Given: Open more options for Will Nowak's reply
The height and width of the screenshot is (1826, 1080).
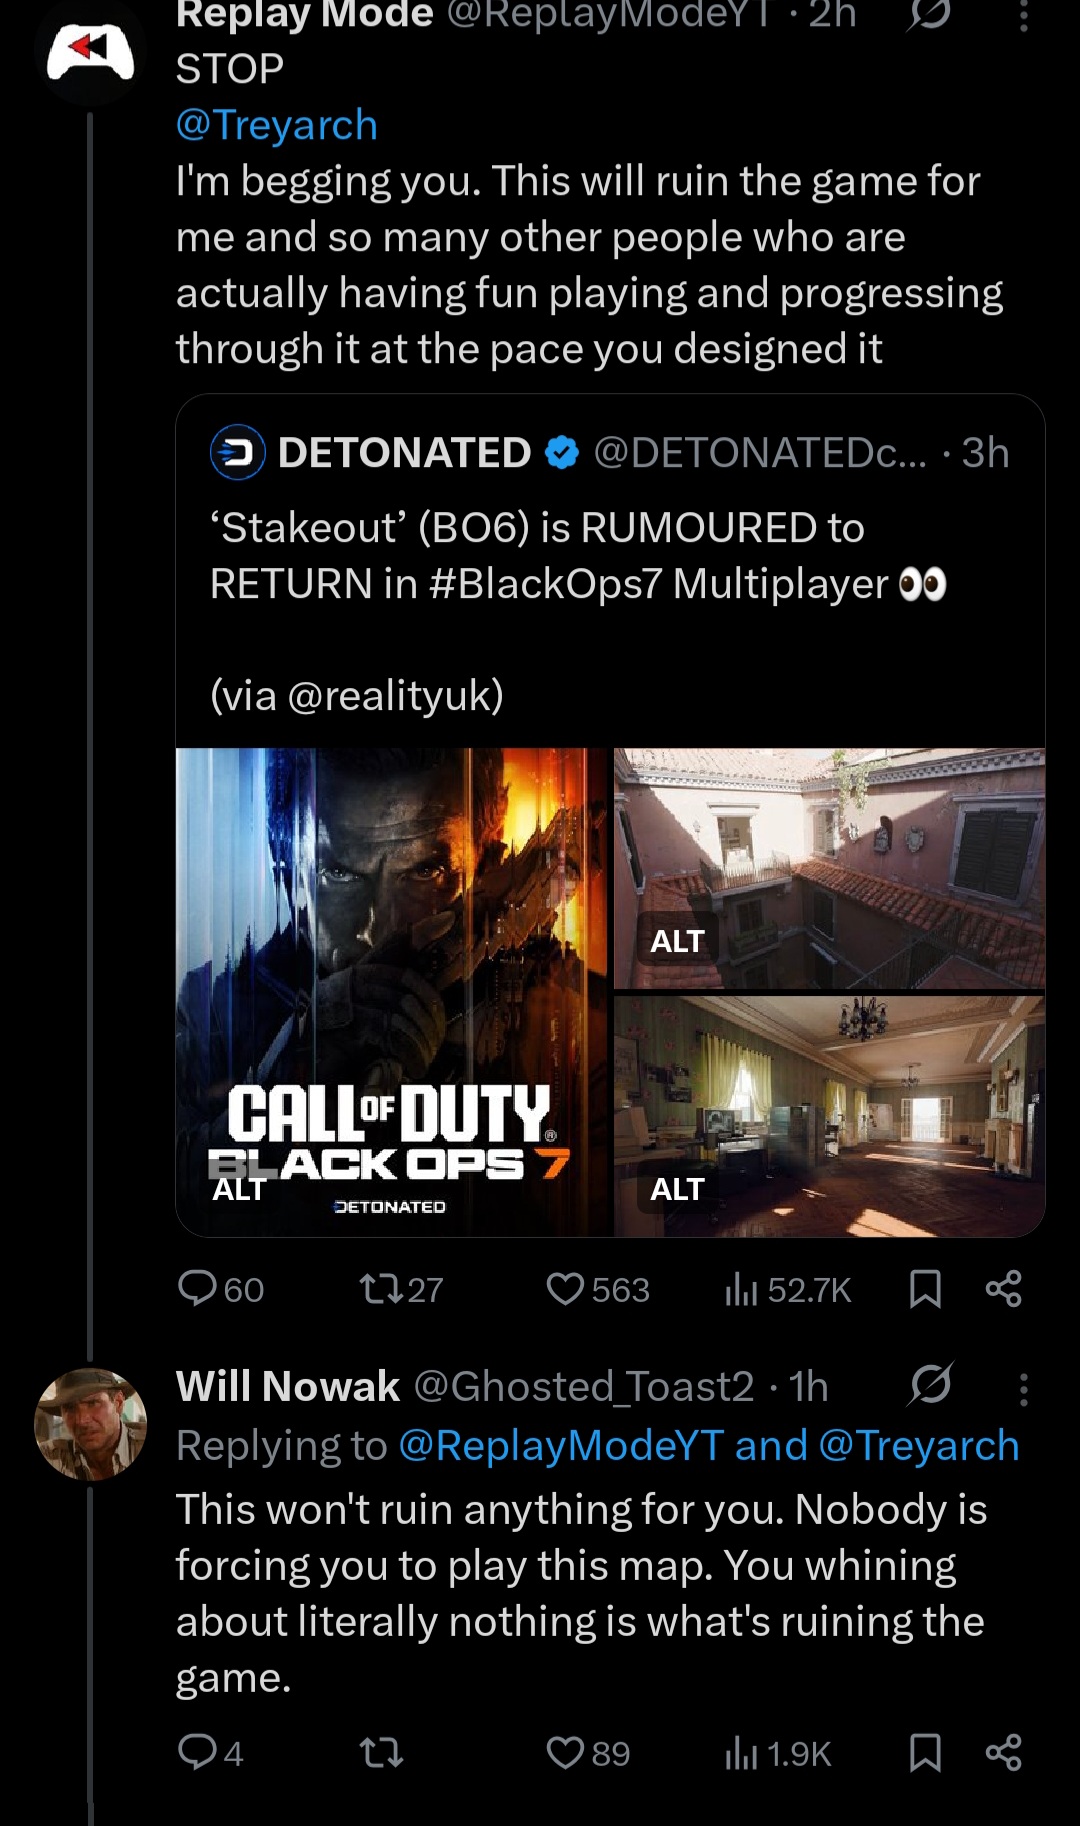Looking at the screenshot, I should 1023,1389.
